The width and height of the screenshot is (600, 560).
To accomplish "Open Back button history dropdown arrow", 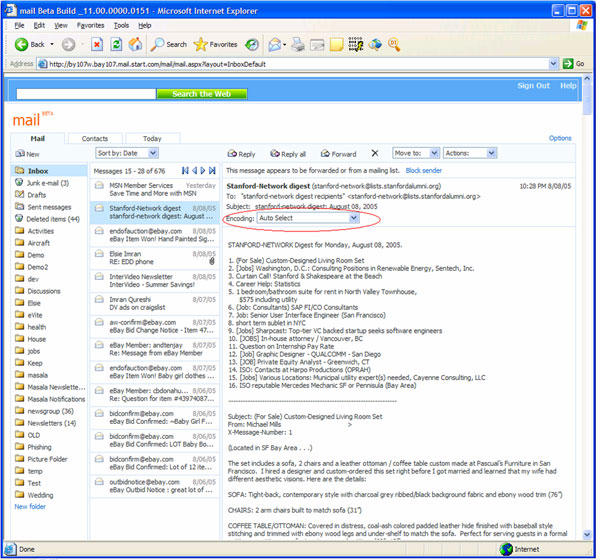I will click(52, 44).
